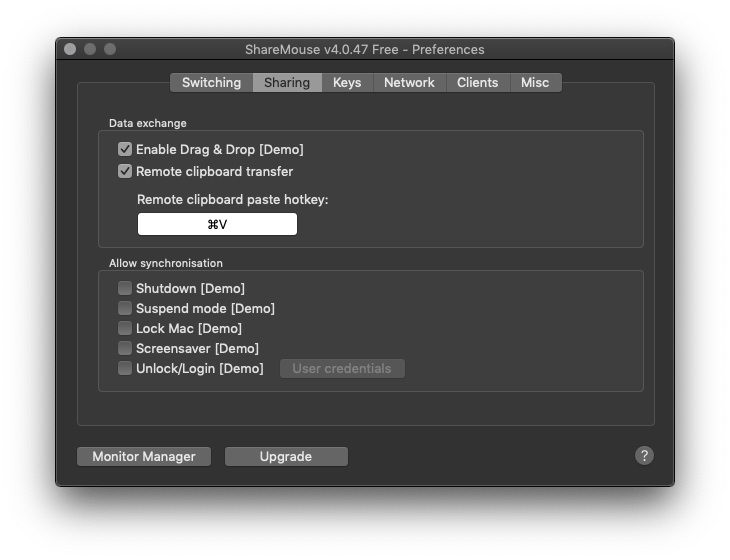Uncheck Remote clipboard transfer
Screen dimensions: 730x560
[125, 171]
